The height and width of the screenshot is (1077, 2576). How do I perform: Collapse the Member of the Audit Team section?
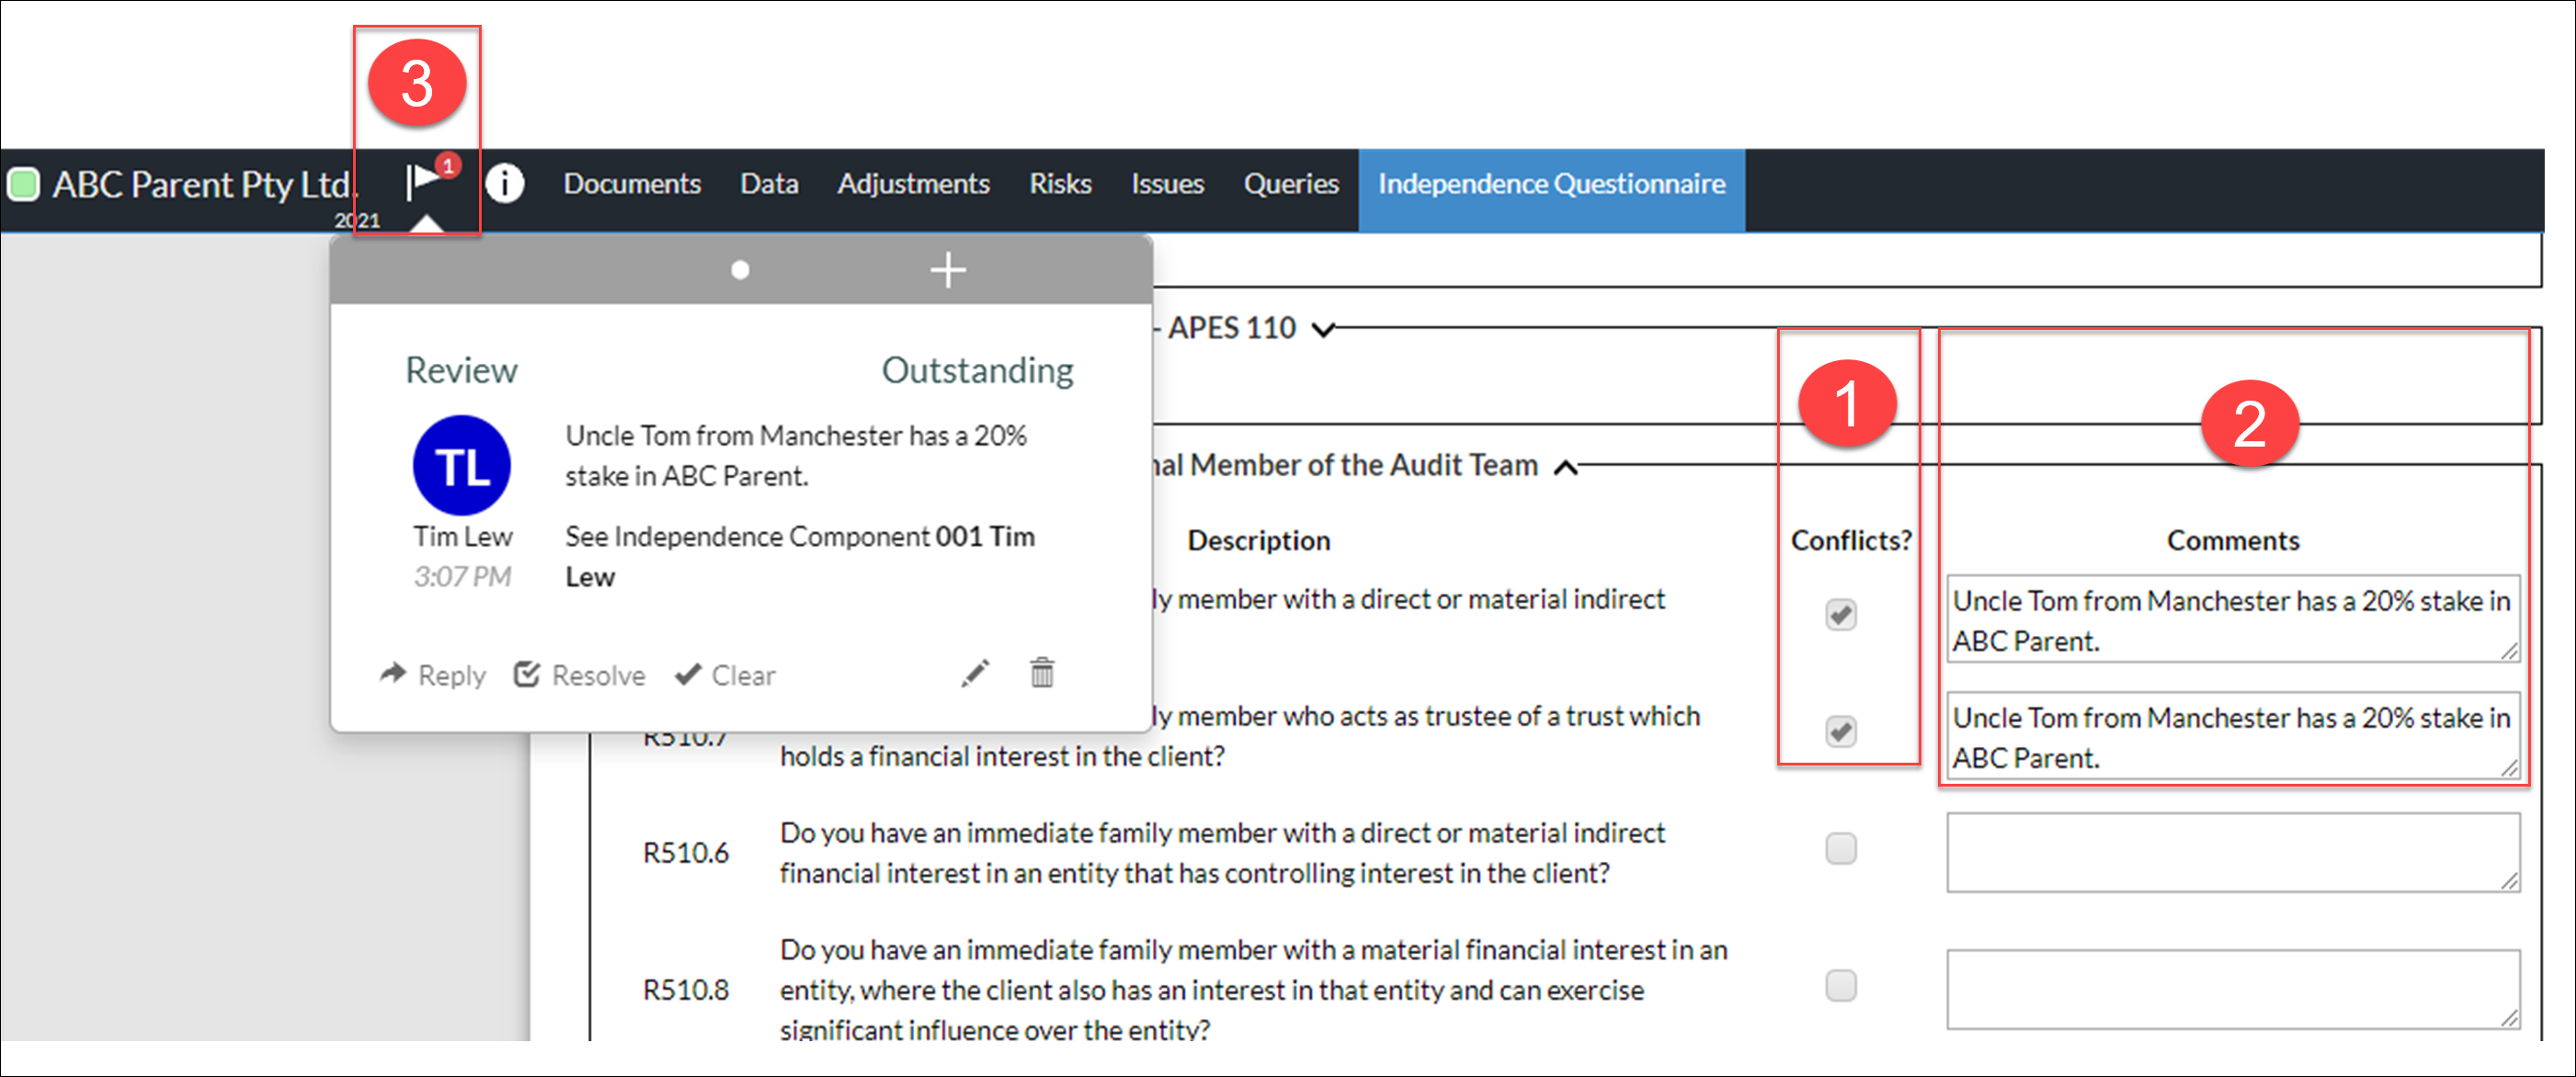(x=1566, y=467)
